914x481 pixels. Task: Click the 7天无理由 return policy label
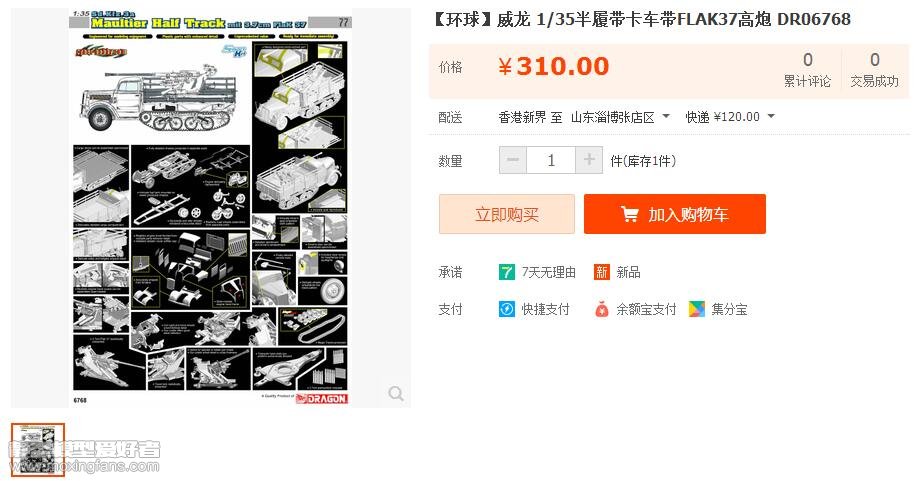tap(549, 272)
